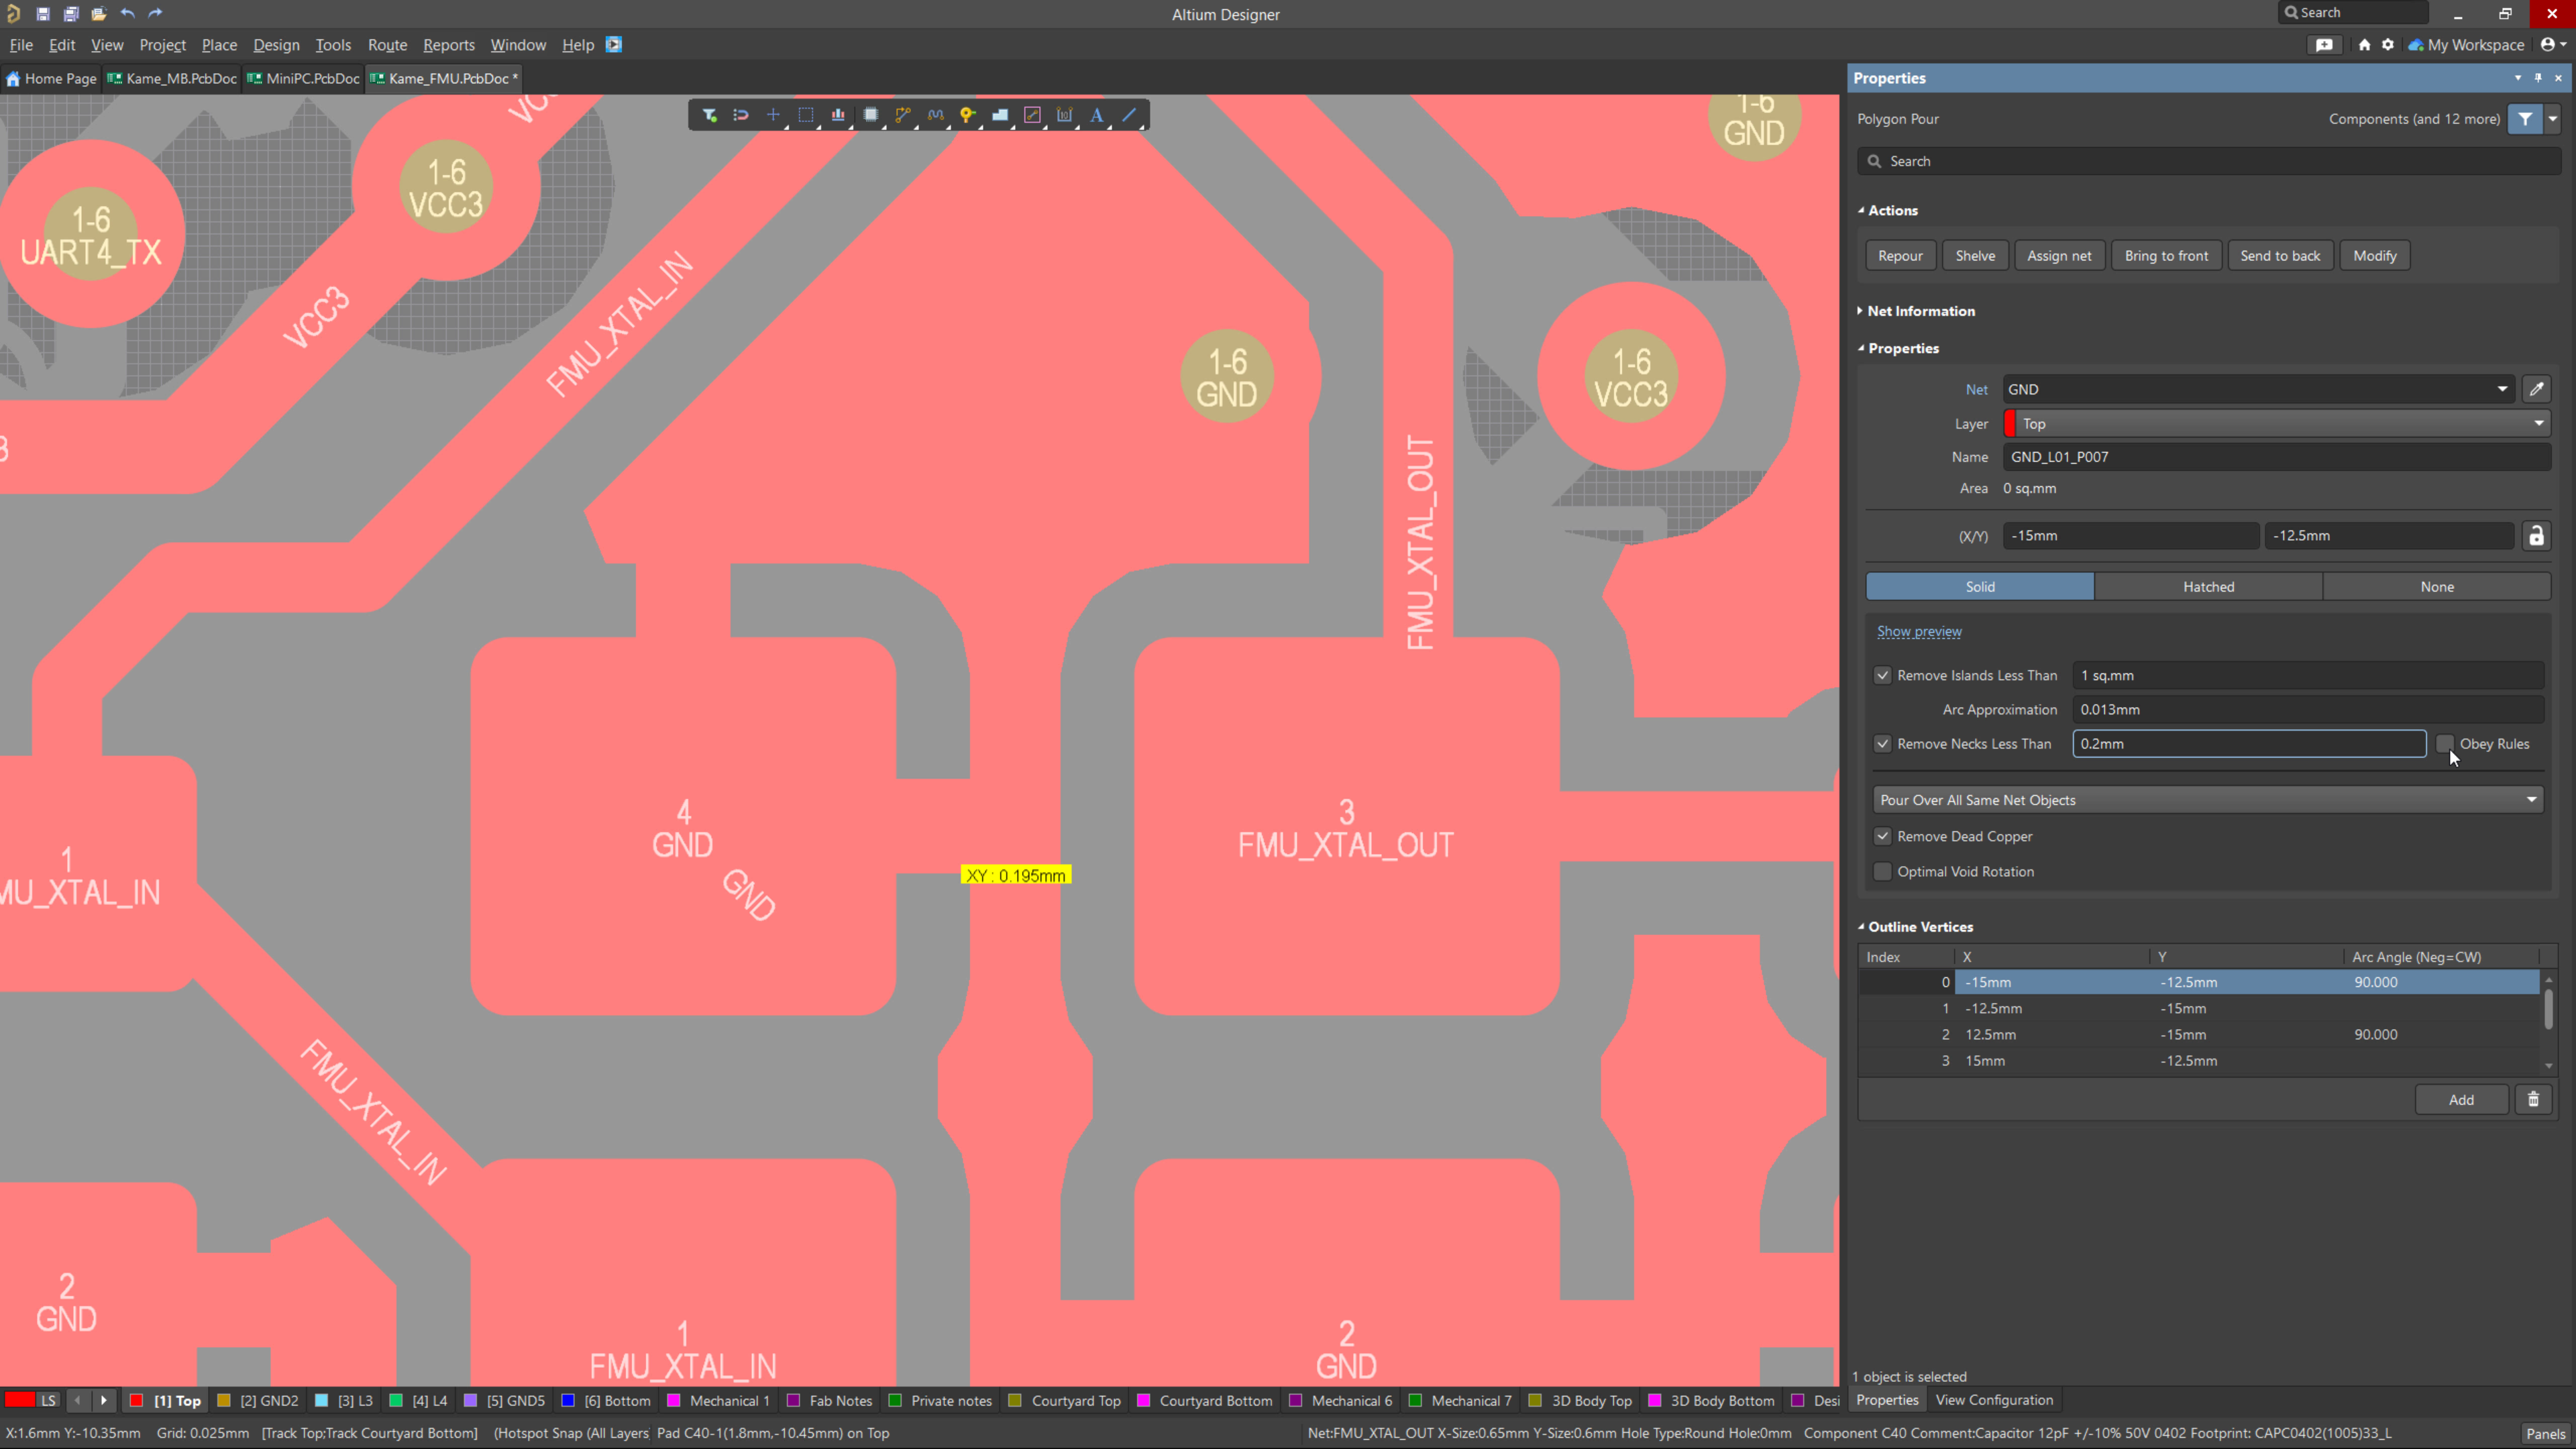Viewport: 2576px width, 1449px height.
Task: Click the Show preview link
Action: point(1918,632)
